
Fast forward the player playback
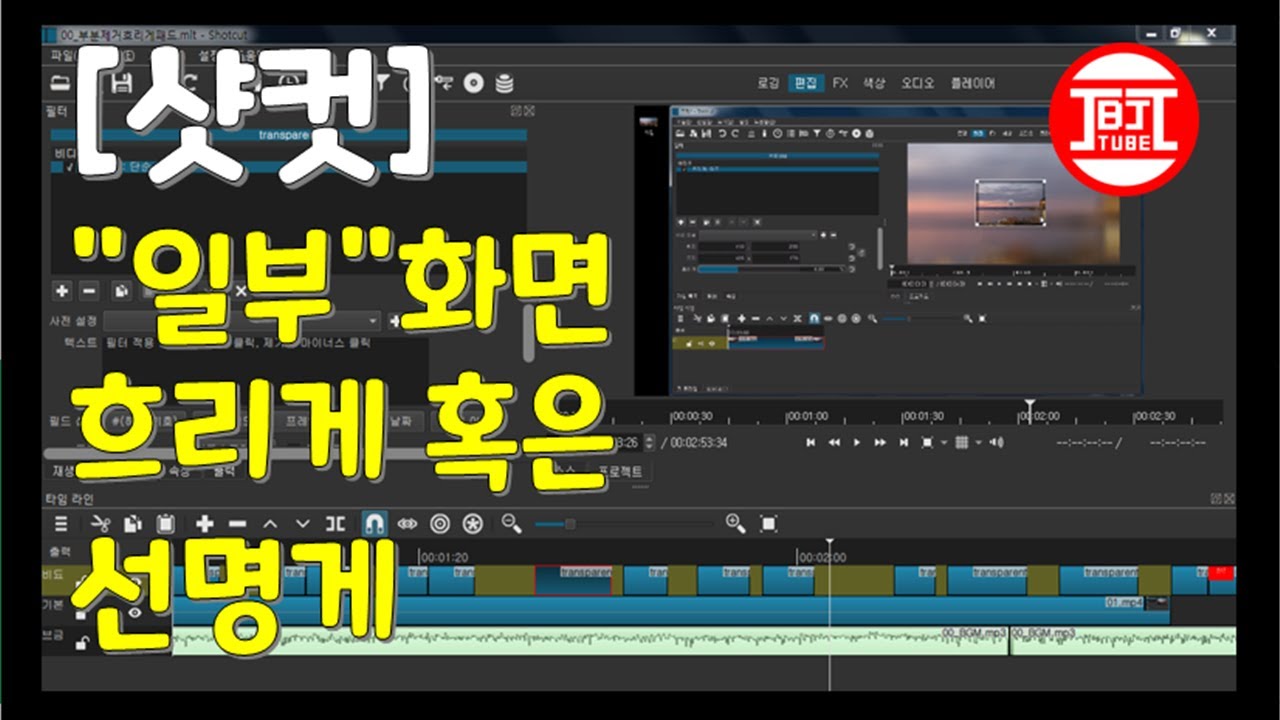pos(880,442)
